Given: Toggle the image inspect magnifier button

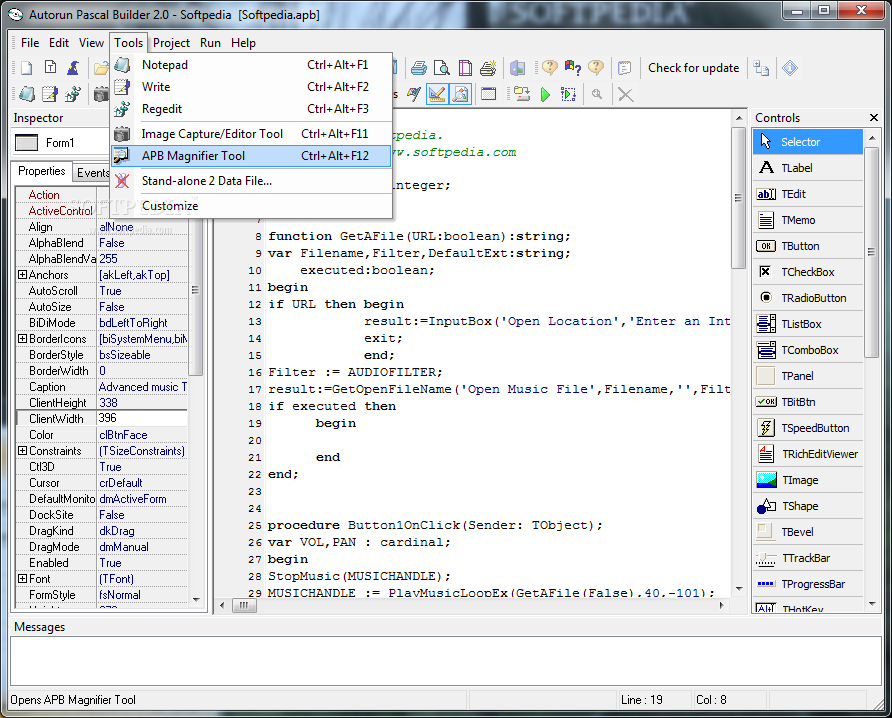Looking at the screenshot, I should click(460, 94).
